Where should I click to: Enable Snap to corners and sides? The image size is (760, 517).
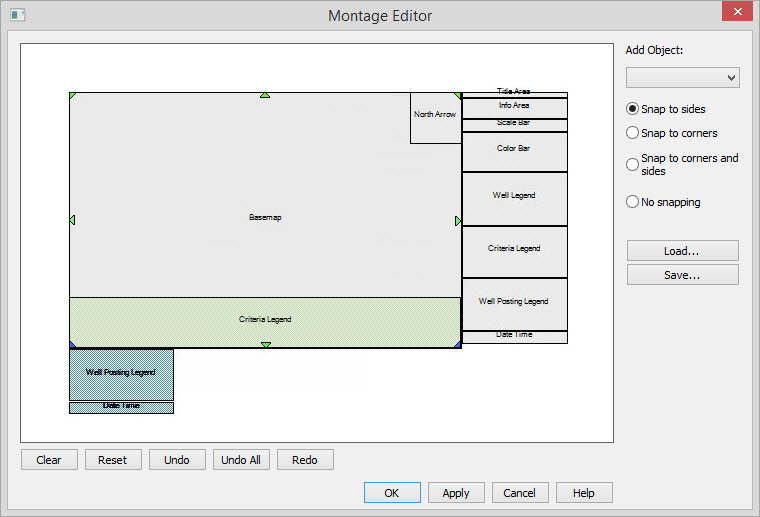[x=632, y=164]
